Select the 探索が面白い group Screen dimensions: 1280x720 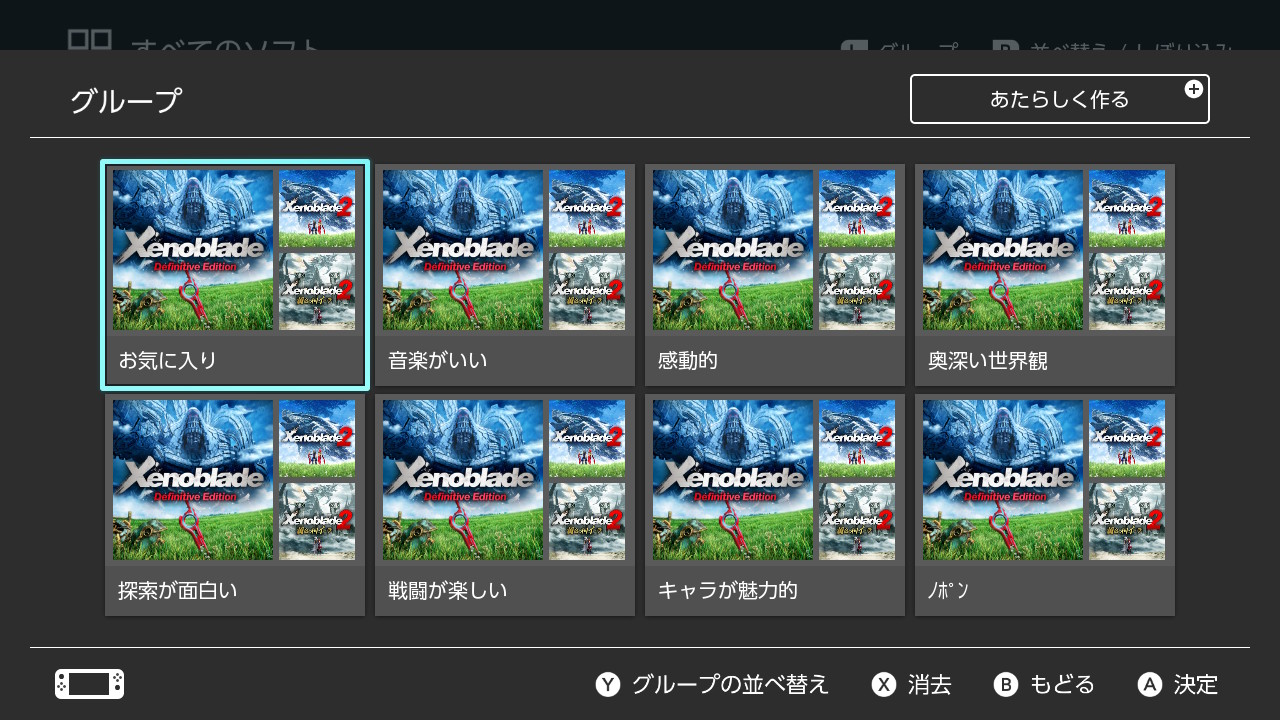(234, 505)
